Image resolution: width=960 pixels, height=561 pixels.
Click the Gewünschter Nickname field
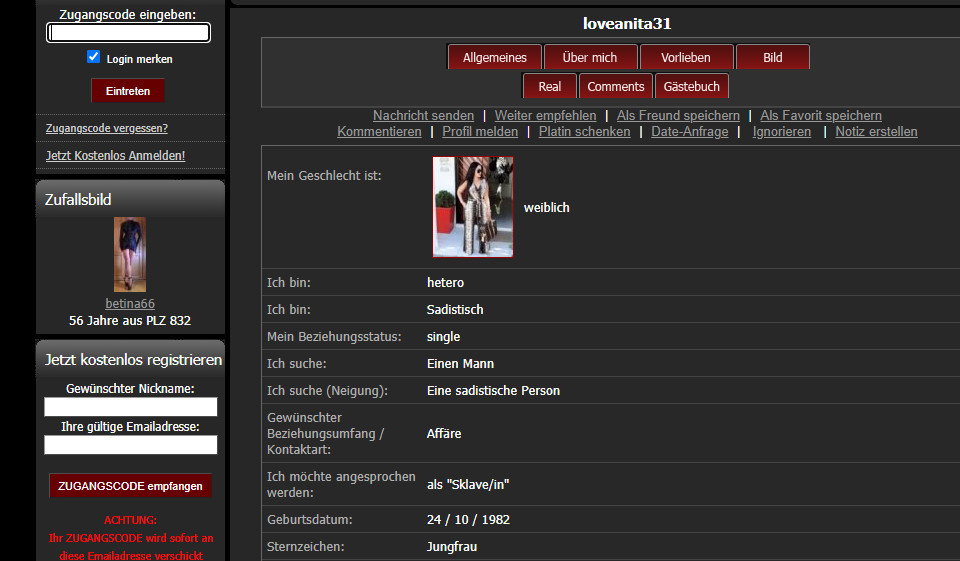(x=131, y=407)
